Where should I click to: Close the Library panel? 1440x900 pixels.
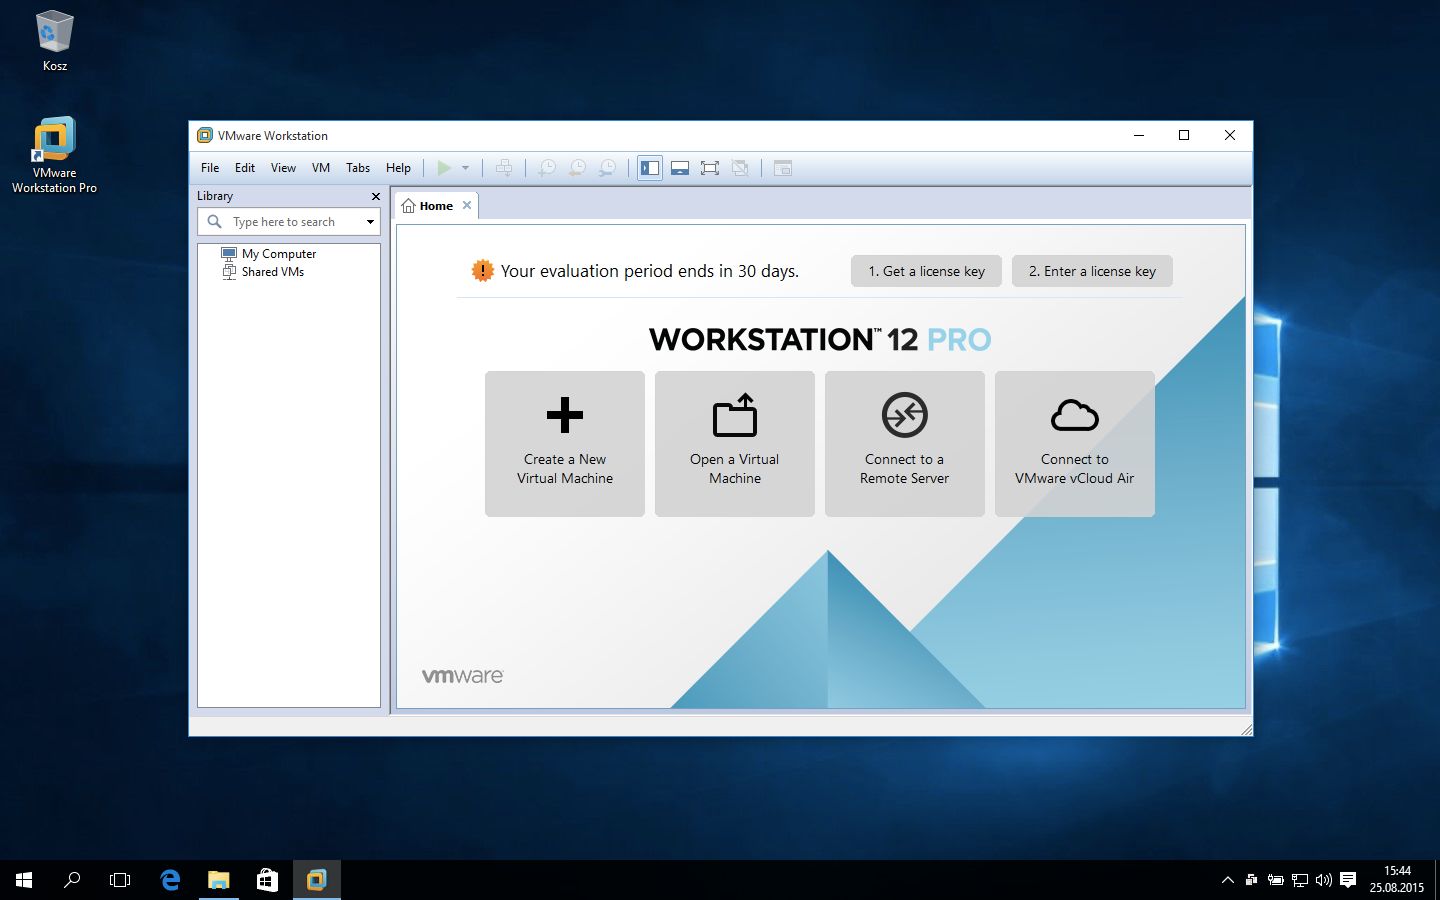click(376, 196)
